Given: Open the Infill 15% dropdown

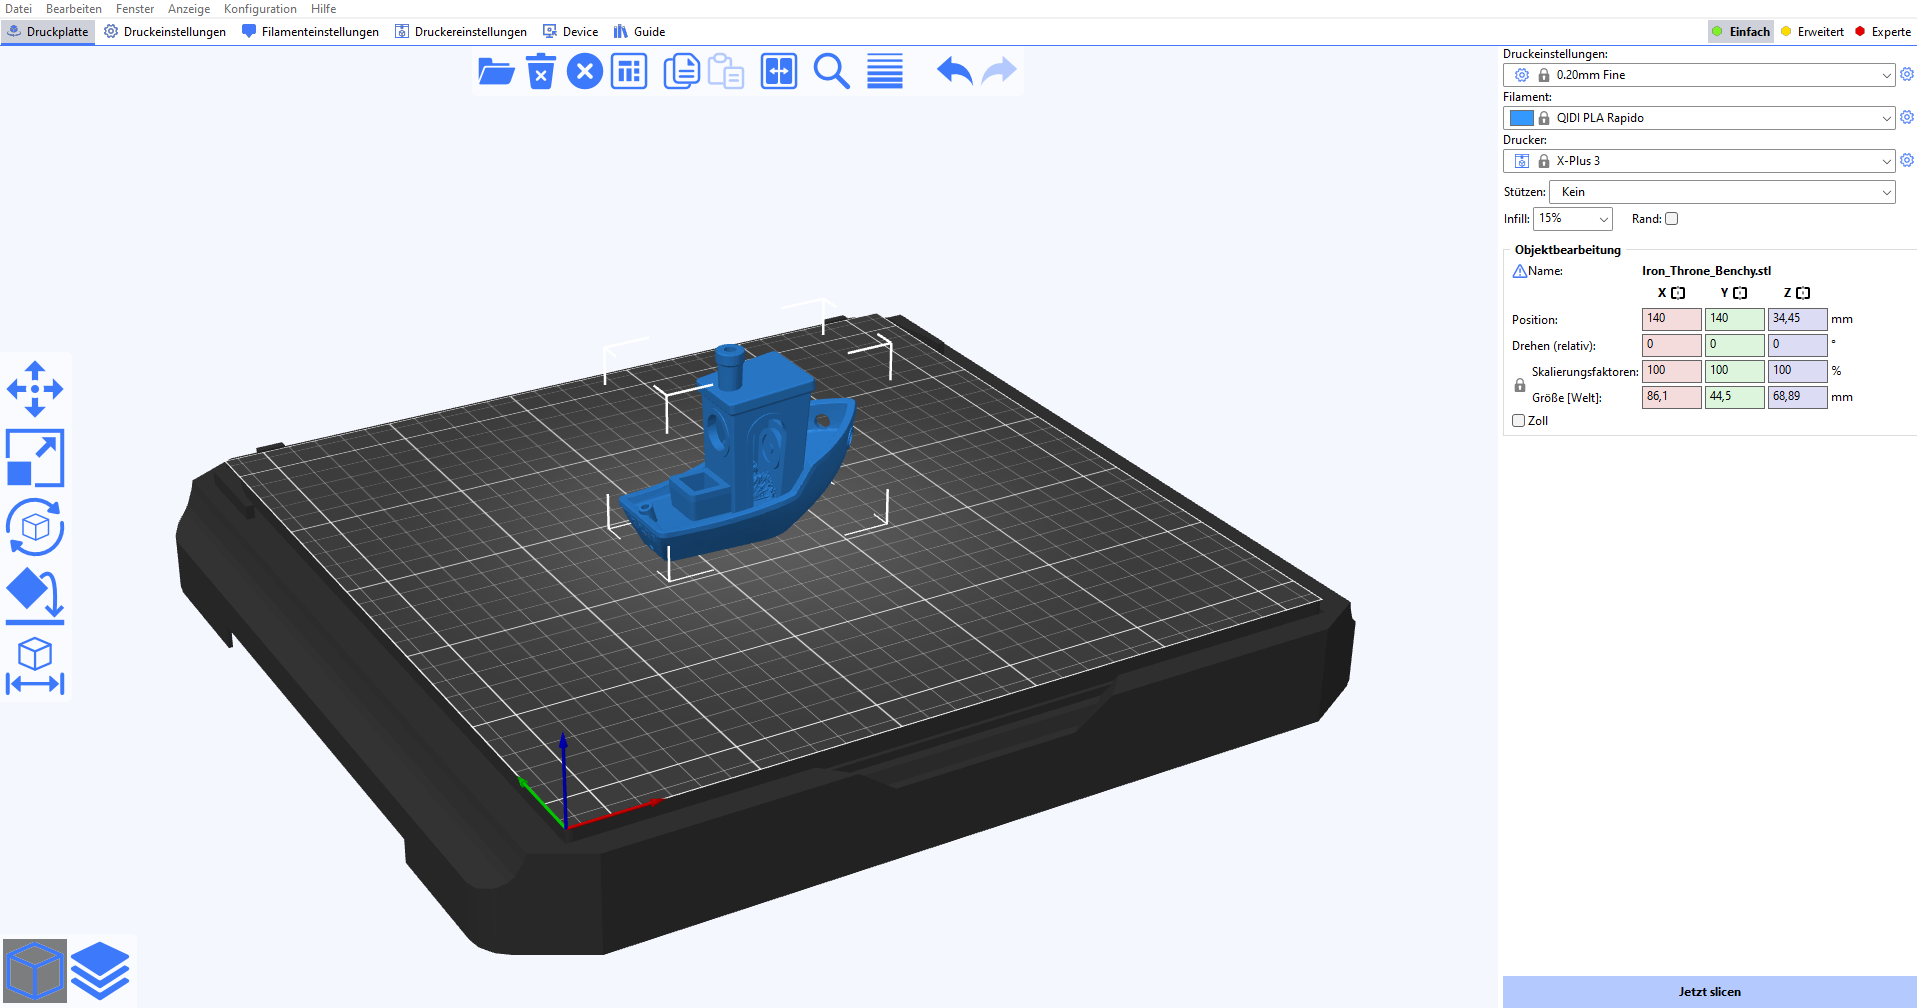Looking at the screenshot, I should click(x=1572, y=218).
